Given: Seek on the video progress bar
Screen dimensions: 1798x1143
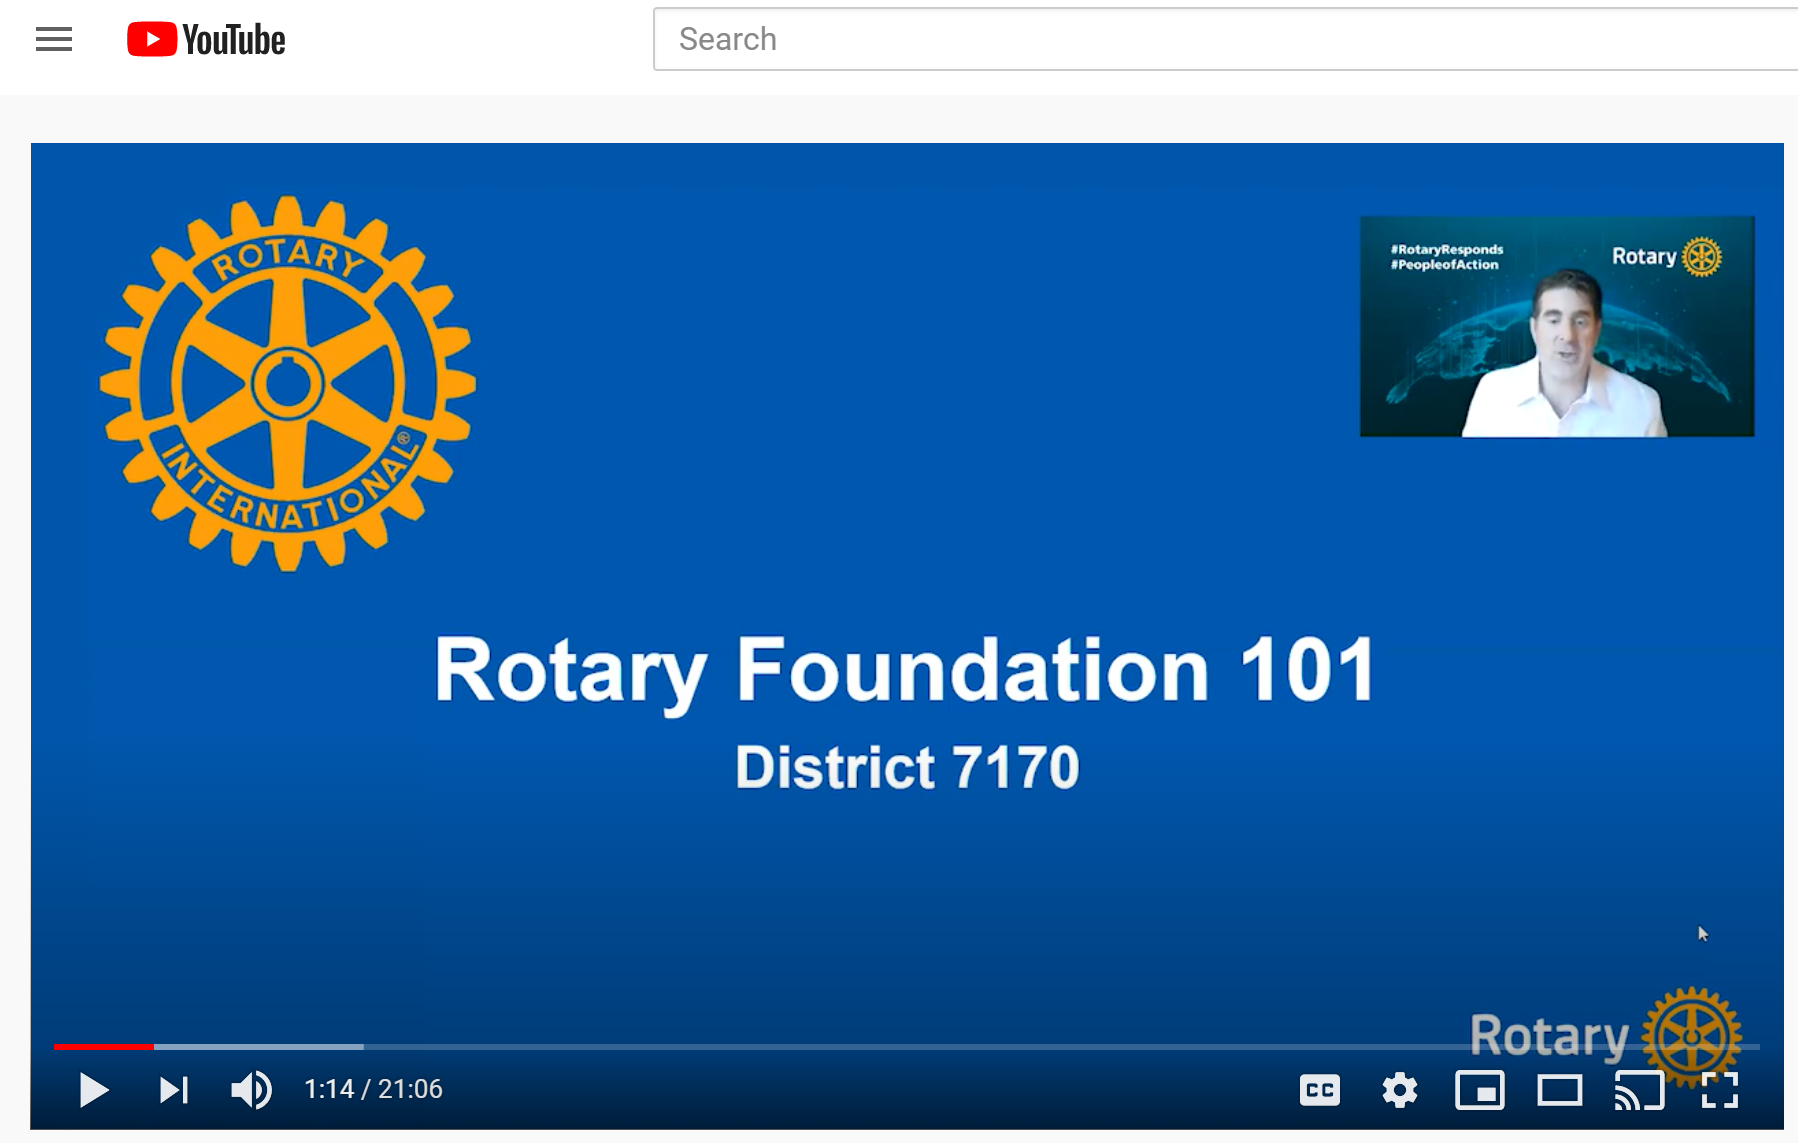Looking at the screenshot, I should [907, 1046].
